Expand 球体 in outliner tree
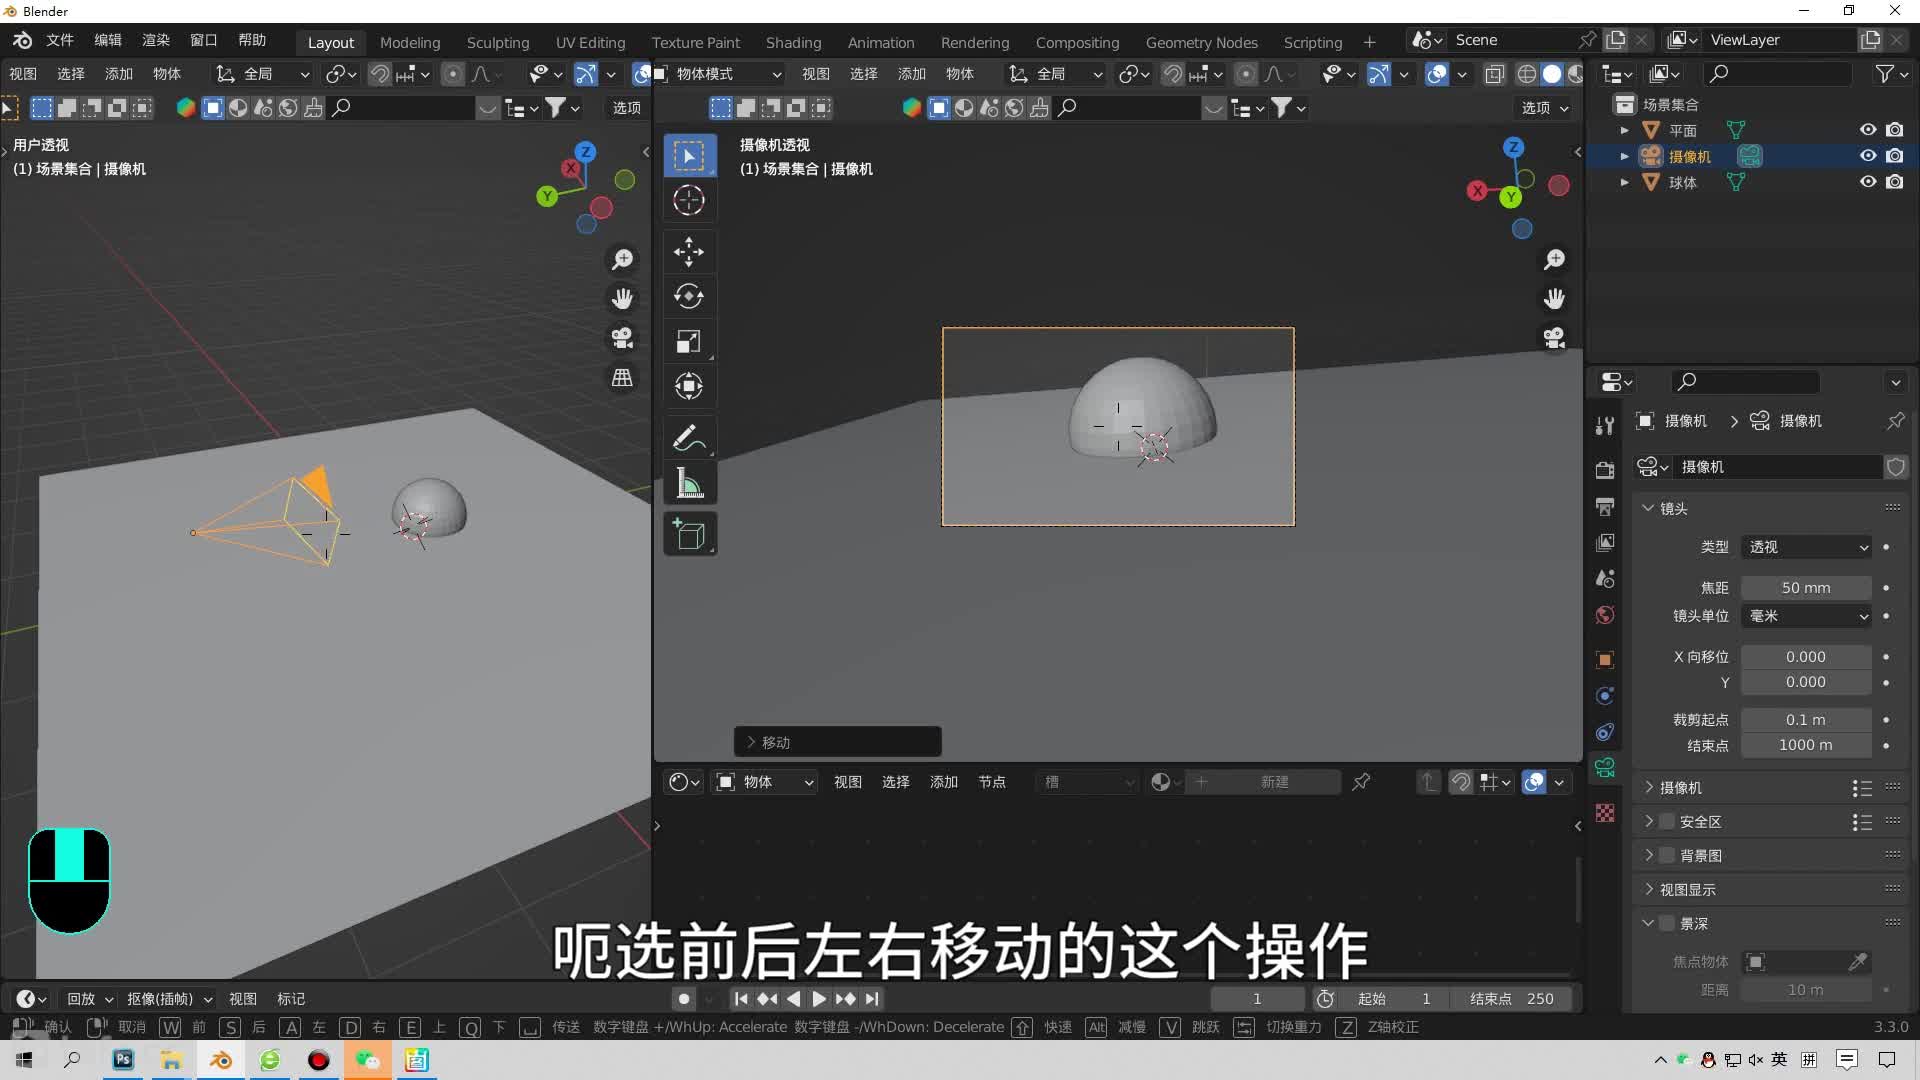The height and width of the screenshot is (1080, 1920). [x=1624, y=182]
